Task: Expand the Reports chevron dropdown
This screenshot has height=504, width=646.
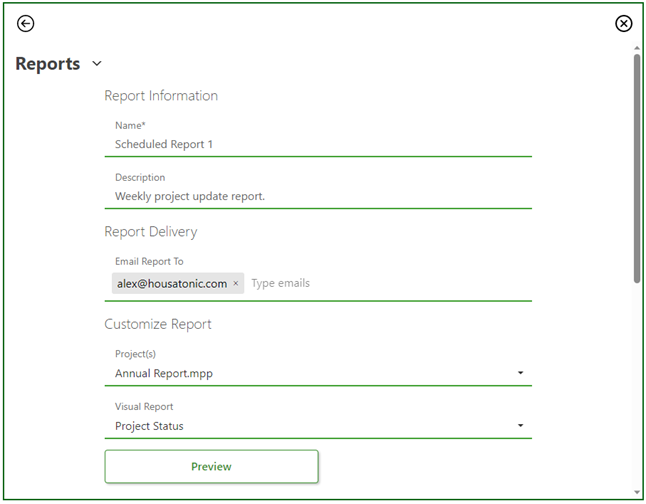Action: click(97, 64)
